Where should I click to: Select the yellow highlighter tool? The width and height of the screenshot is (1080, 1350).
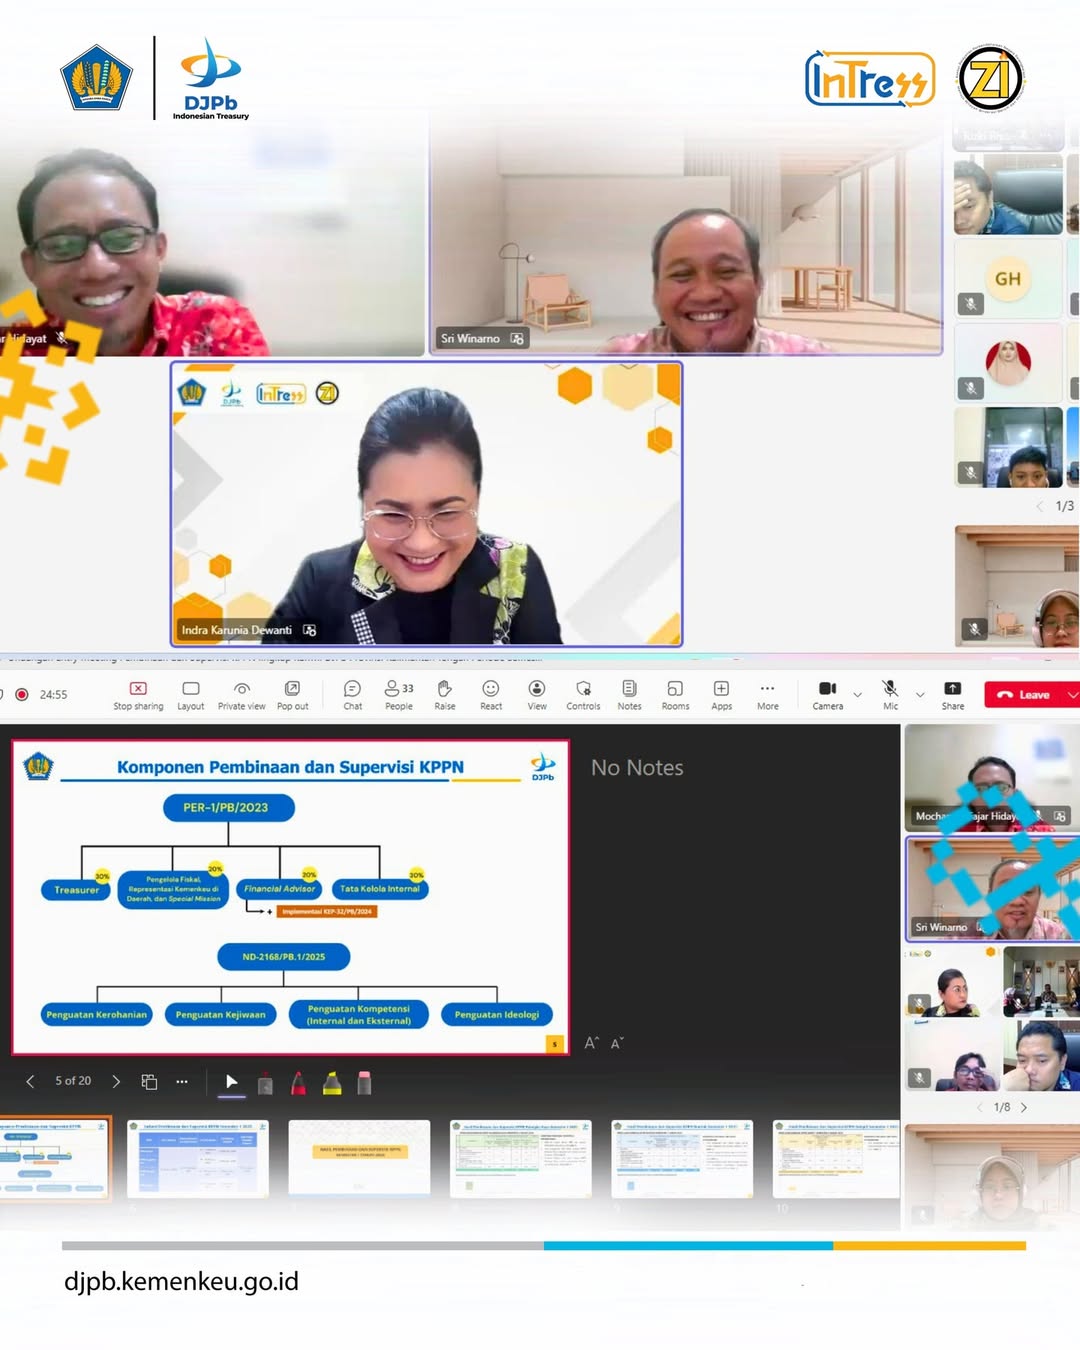(x=332, y=1083)
